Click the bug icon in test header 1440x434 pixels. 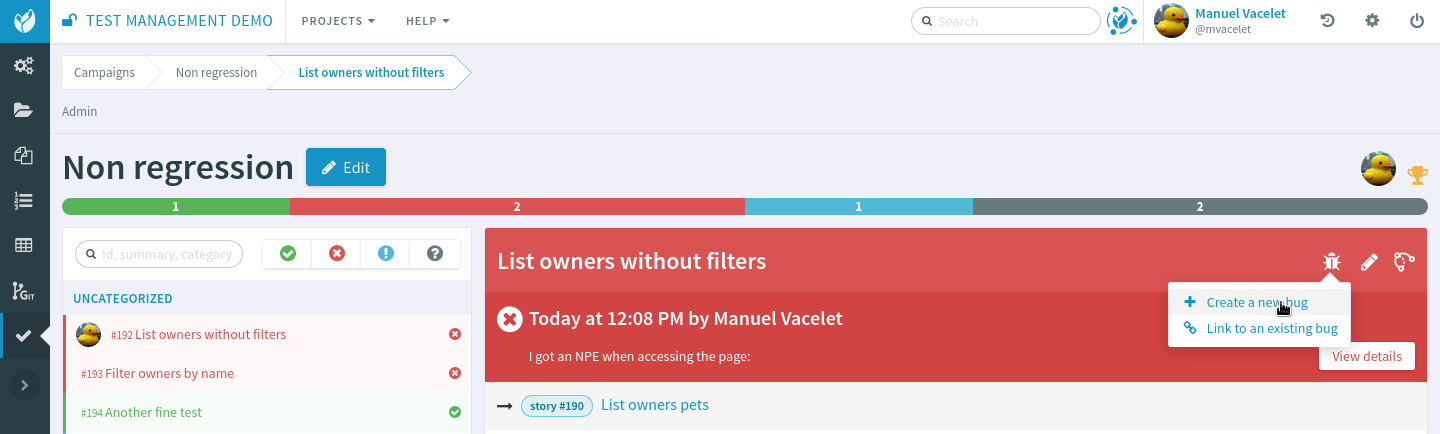pos(1331,262)
